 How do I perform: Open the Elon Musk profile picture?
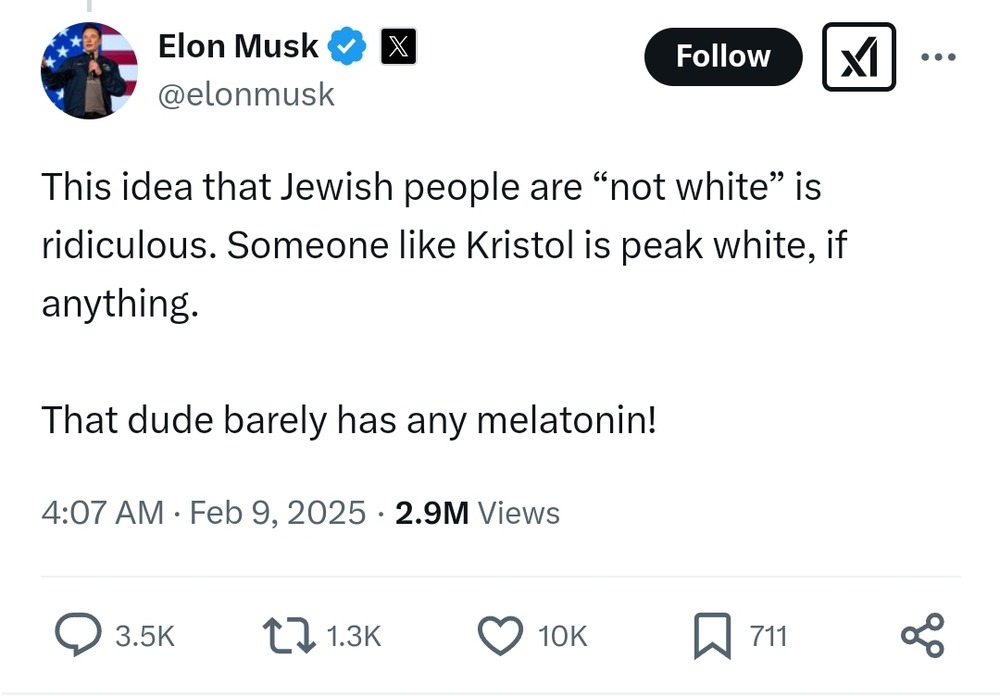[x=89, y=70]
